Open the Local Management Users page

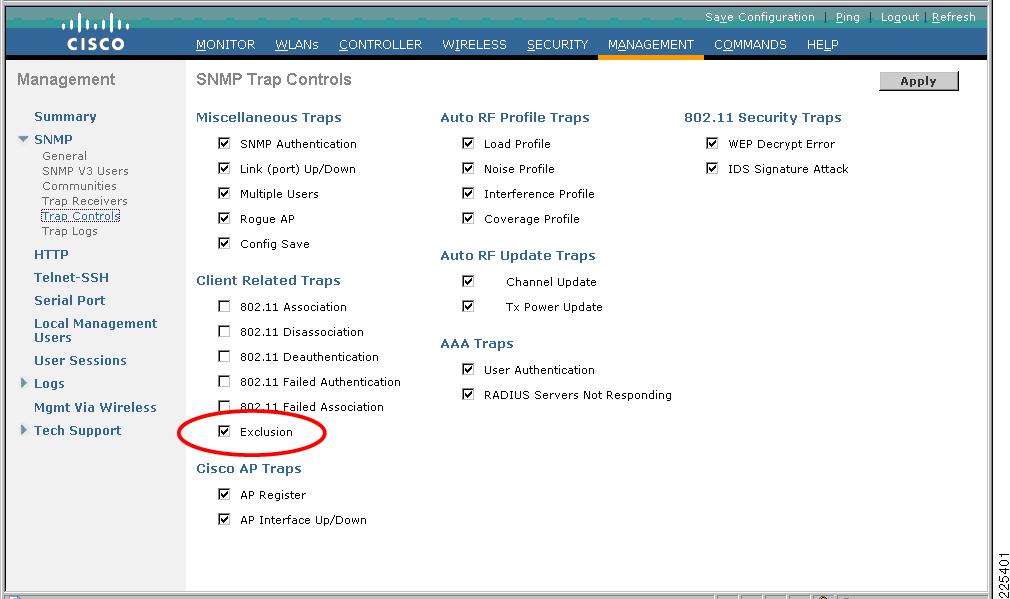click(95, 330)
